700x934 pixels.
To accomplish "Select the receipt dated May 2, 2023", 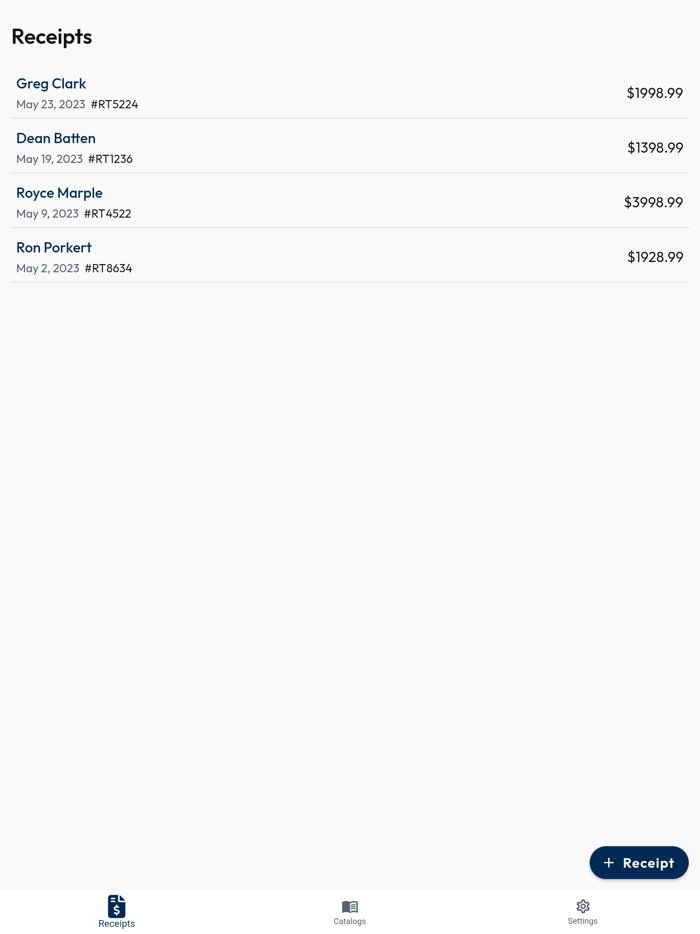I will (47, 268).
